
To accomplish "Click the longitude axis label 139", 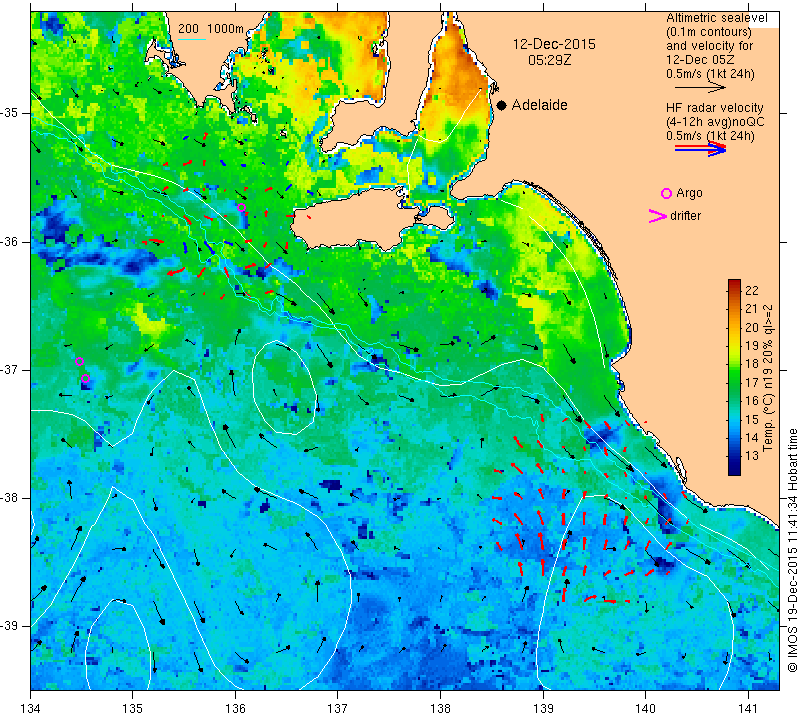I will click(x=543, y=708).
